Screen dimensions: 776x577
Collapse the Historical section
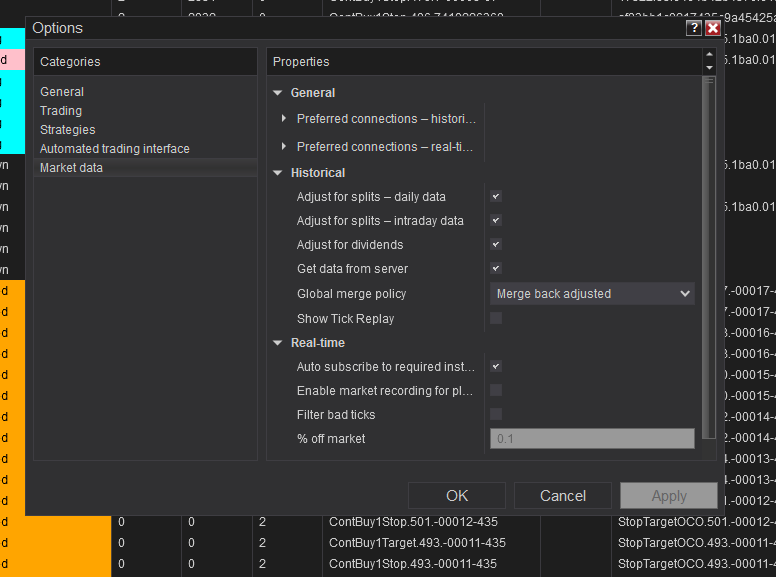(278, 173)
